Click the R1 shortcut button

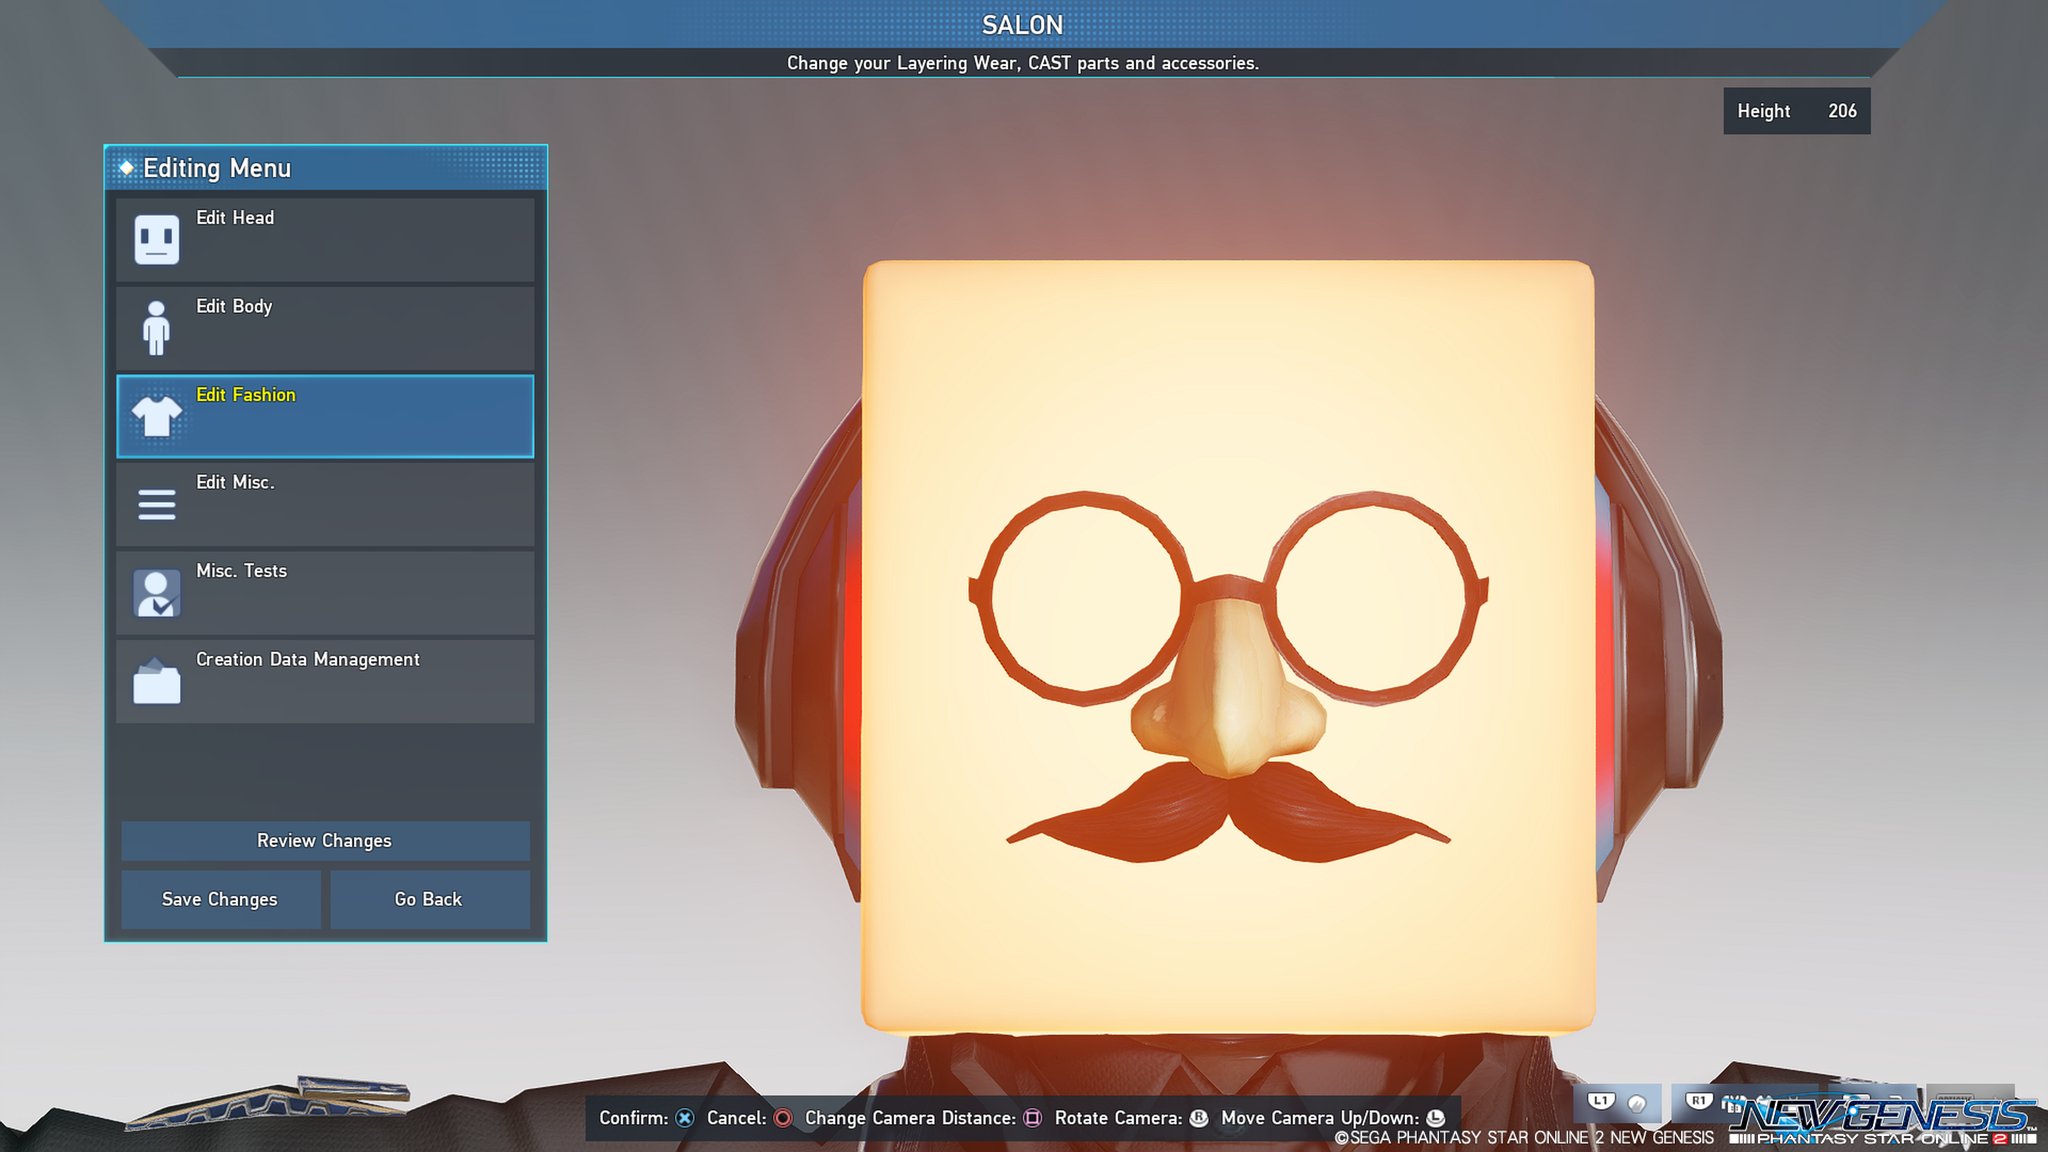[1699, 1101]
